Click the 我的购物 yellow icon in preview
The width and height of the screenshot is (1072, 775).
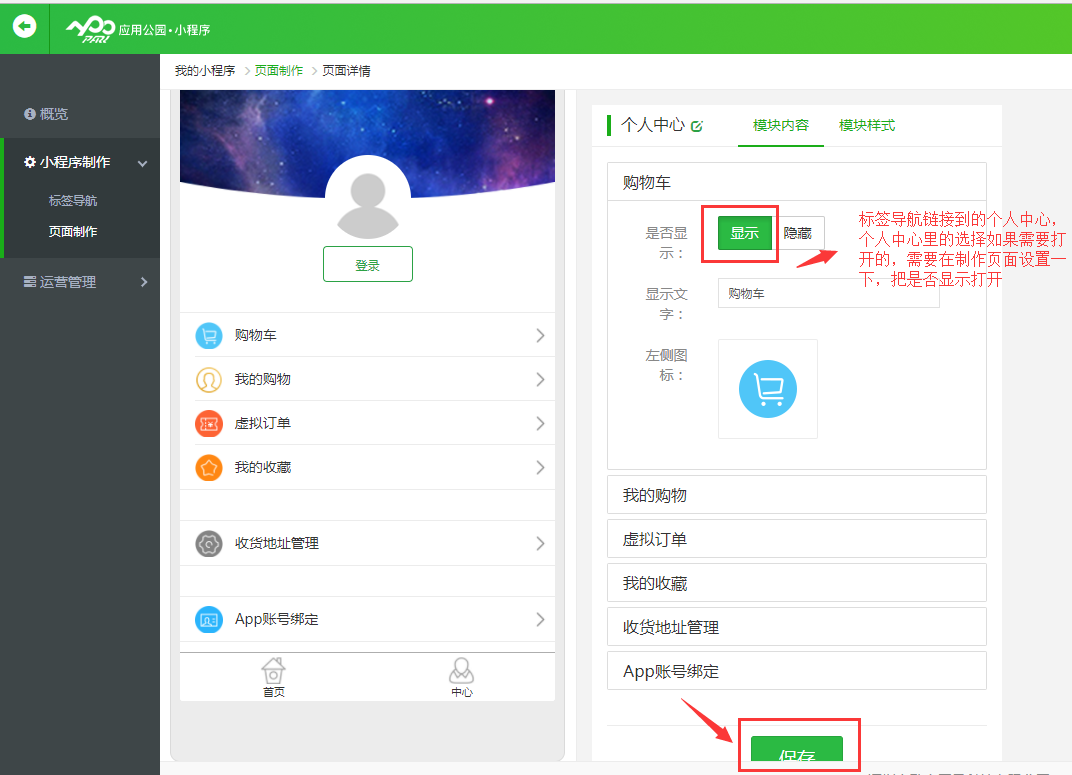(x=208, y=380)
